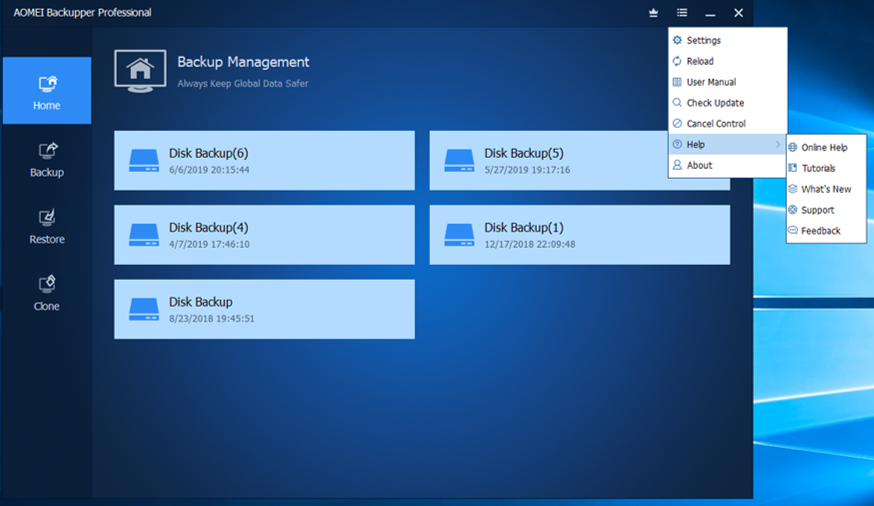Image resolution: width=874 pixels, height=506 pixels.
Task: Open Tutorials from the Help submenu
Action: click(x=826, y=168)
